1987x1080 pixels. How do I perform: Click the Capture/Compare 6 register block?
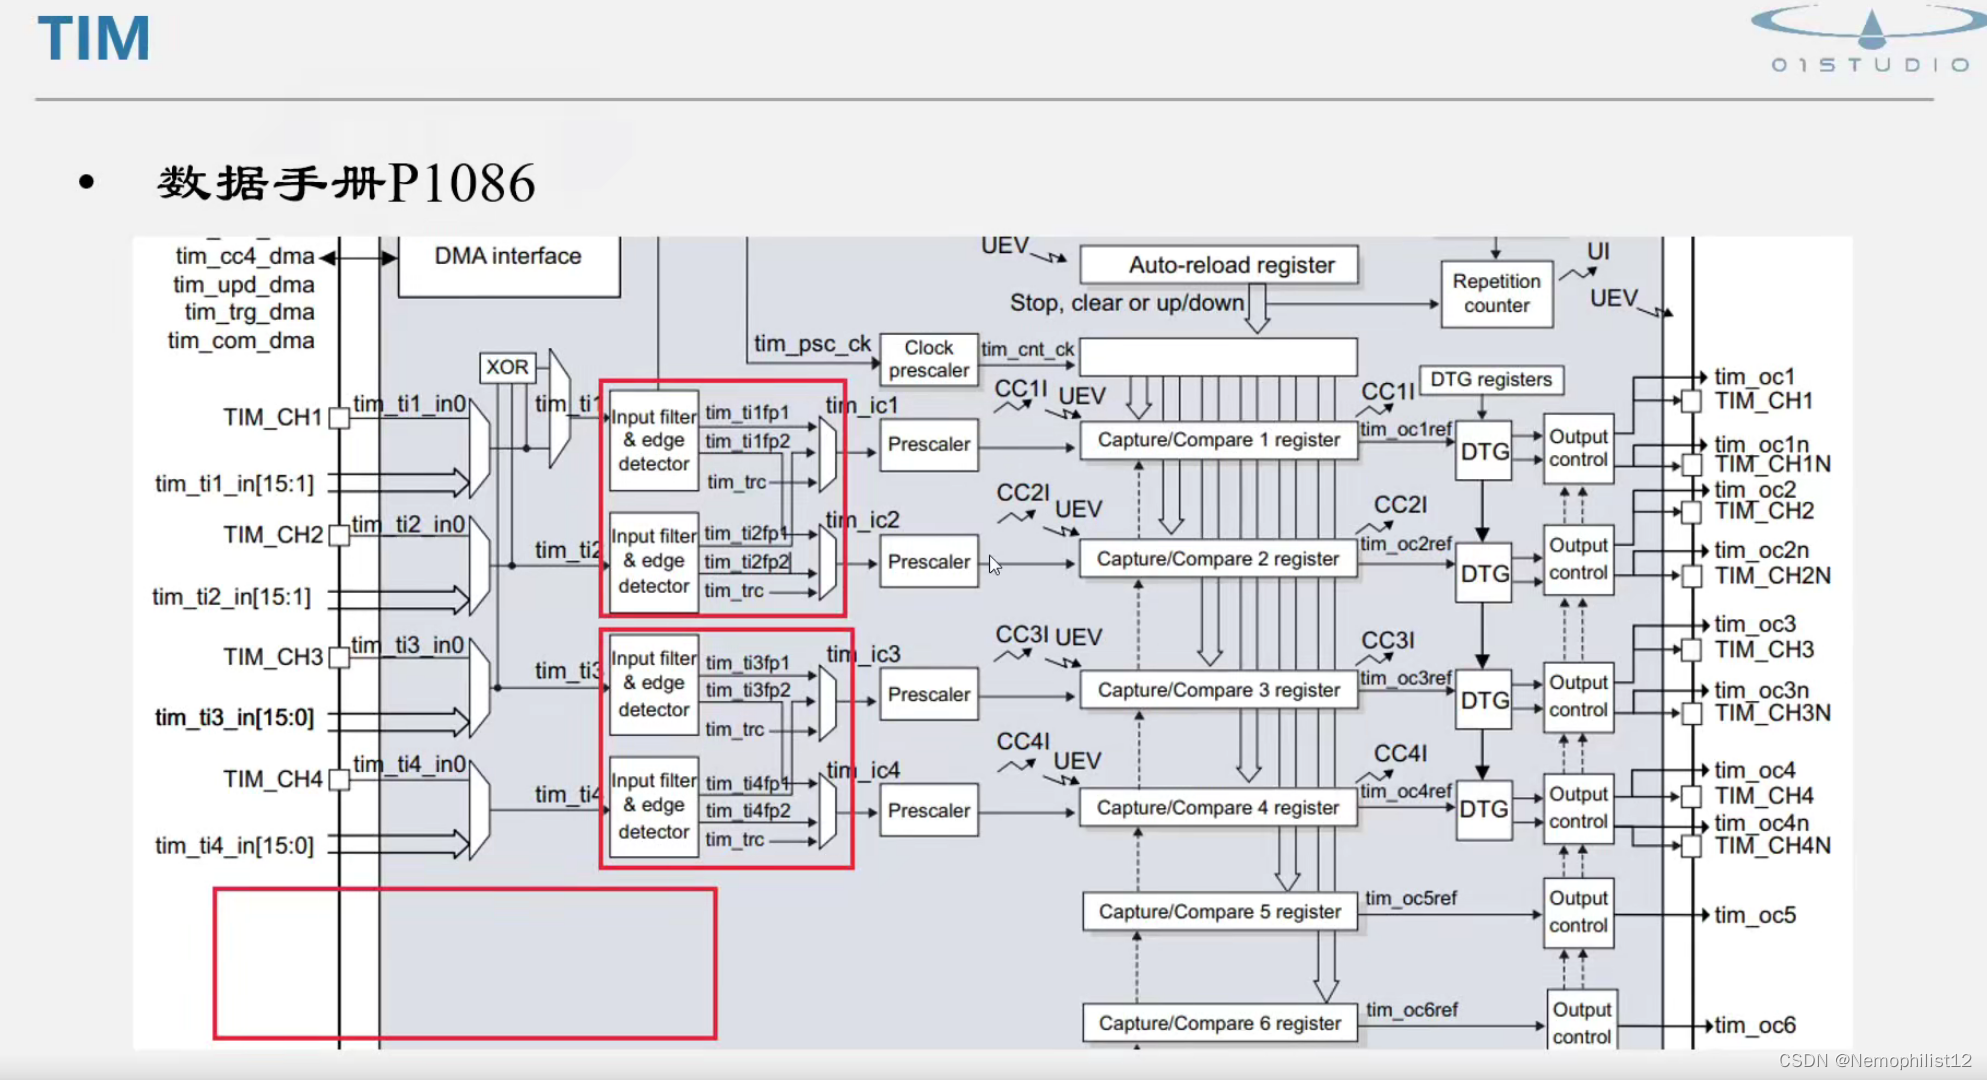click(x=1220, y=1023)
